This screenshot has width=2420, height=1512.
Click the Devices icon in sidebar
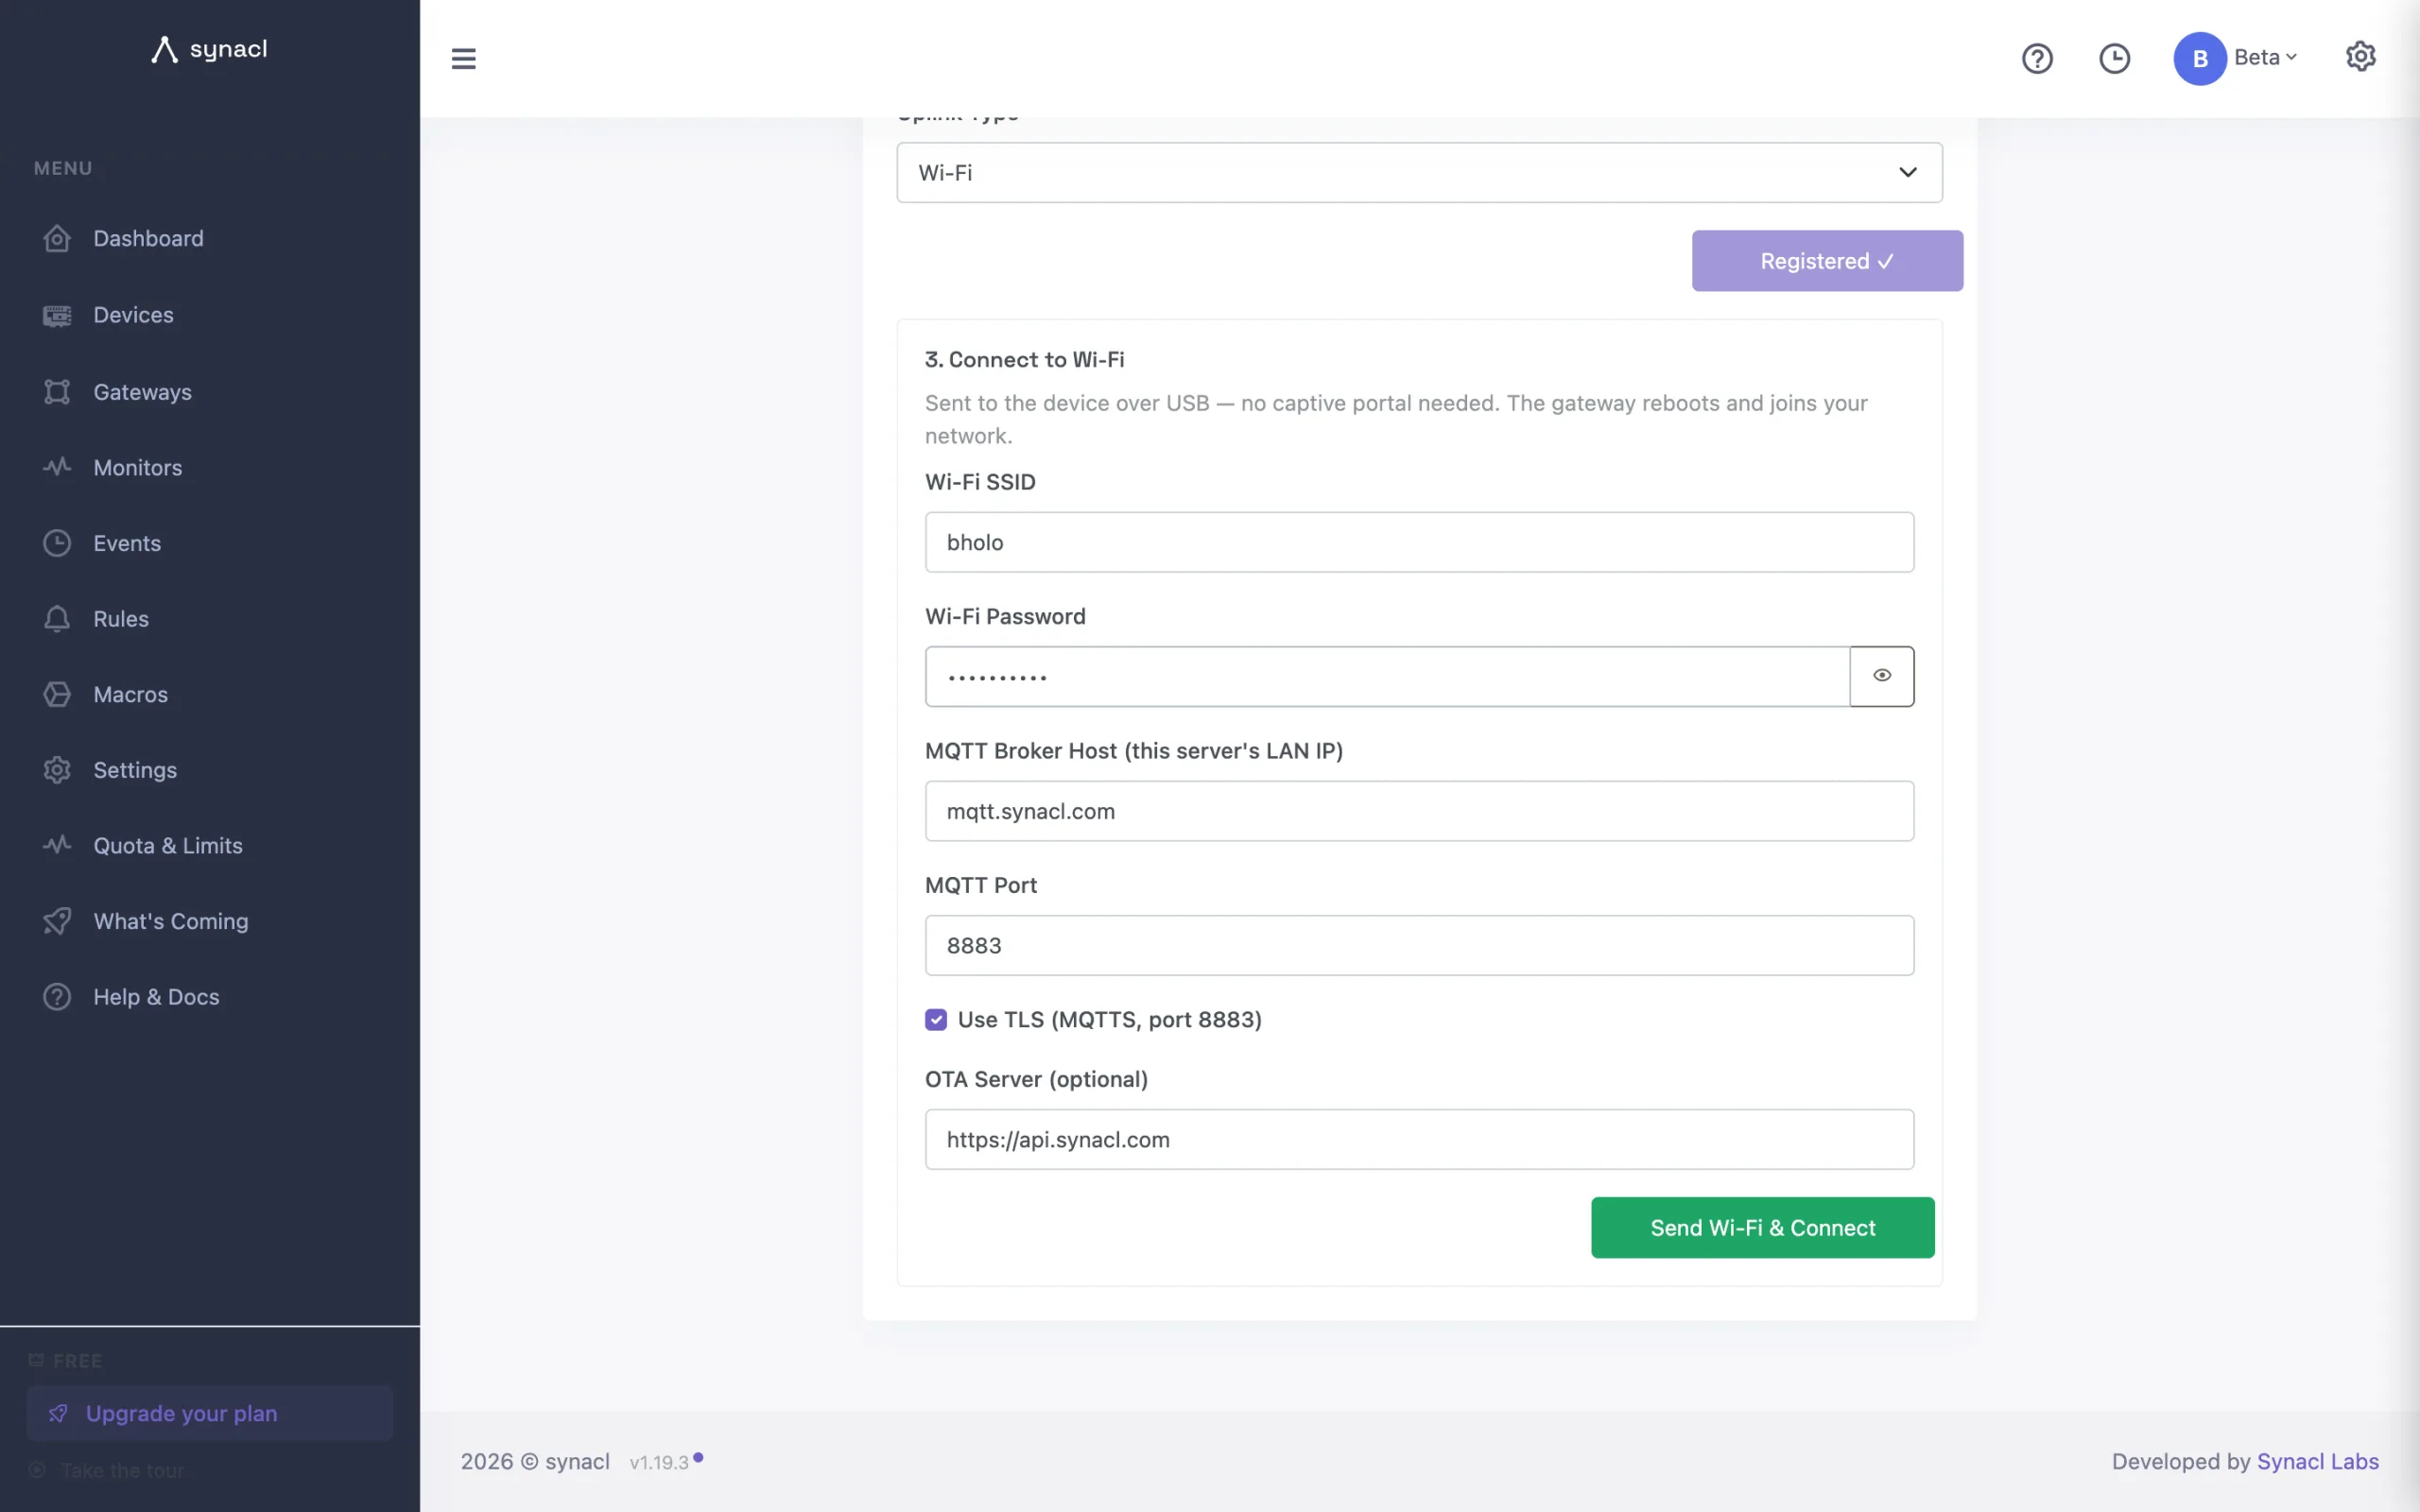57,315
